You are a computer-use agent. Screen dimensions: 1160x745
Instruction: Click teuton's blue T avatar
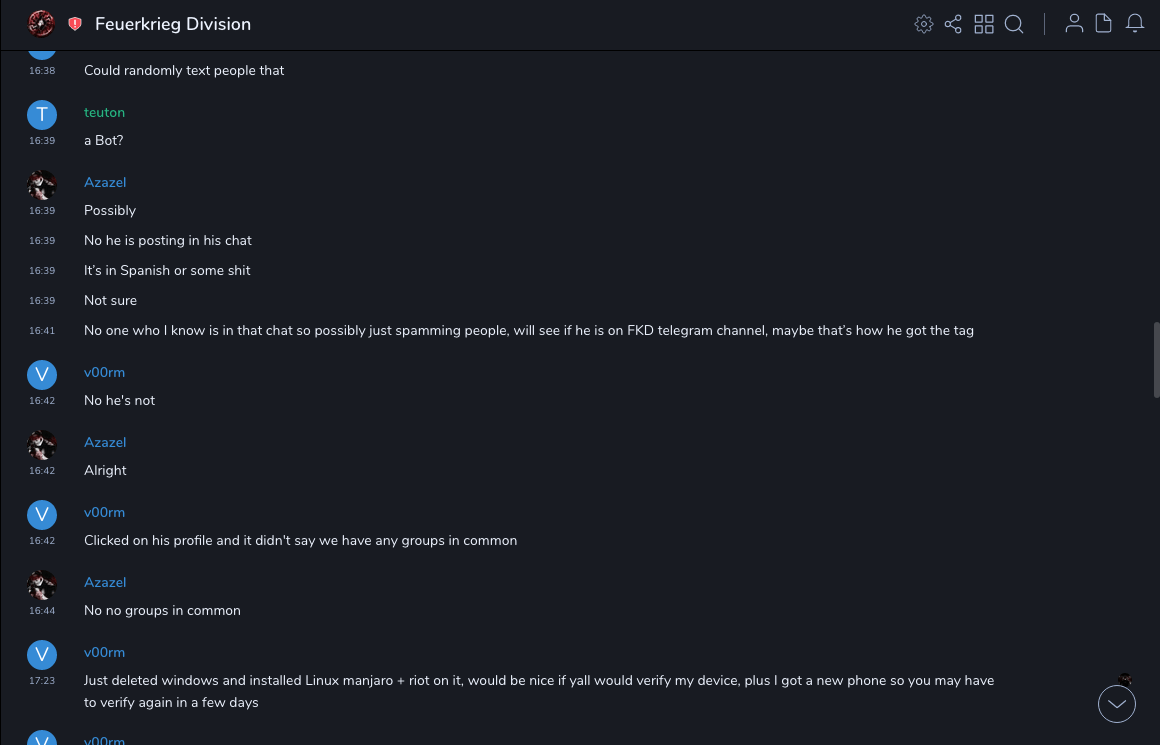tap(42, 115)
